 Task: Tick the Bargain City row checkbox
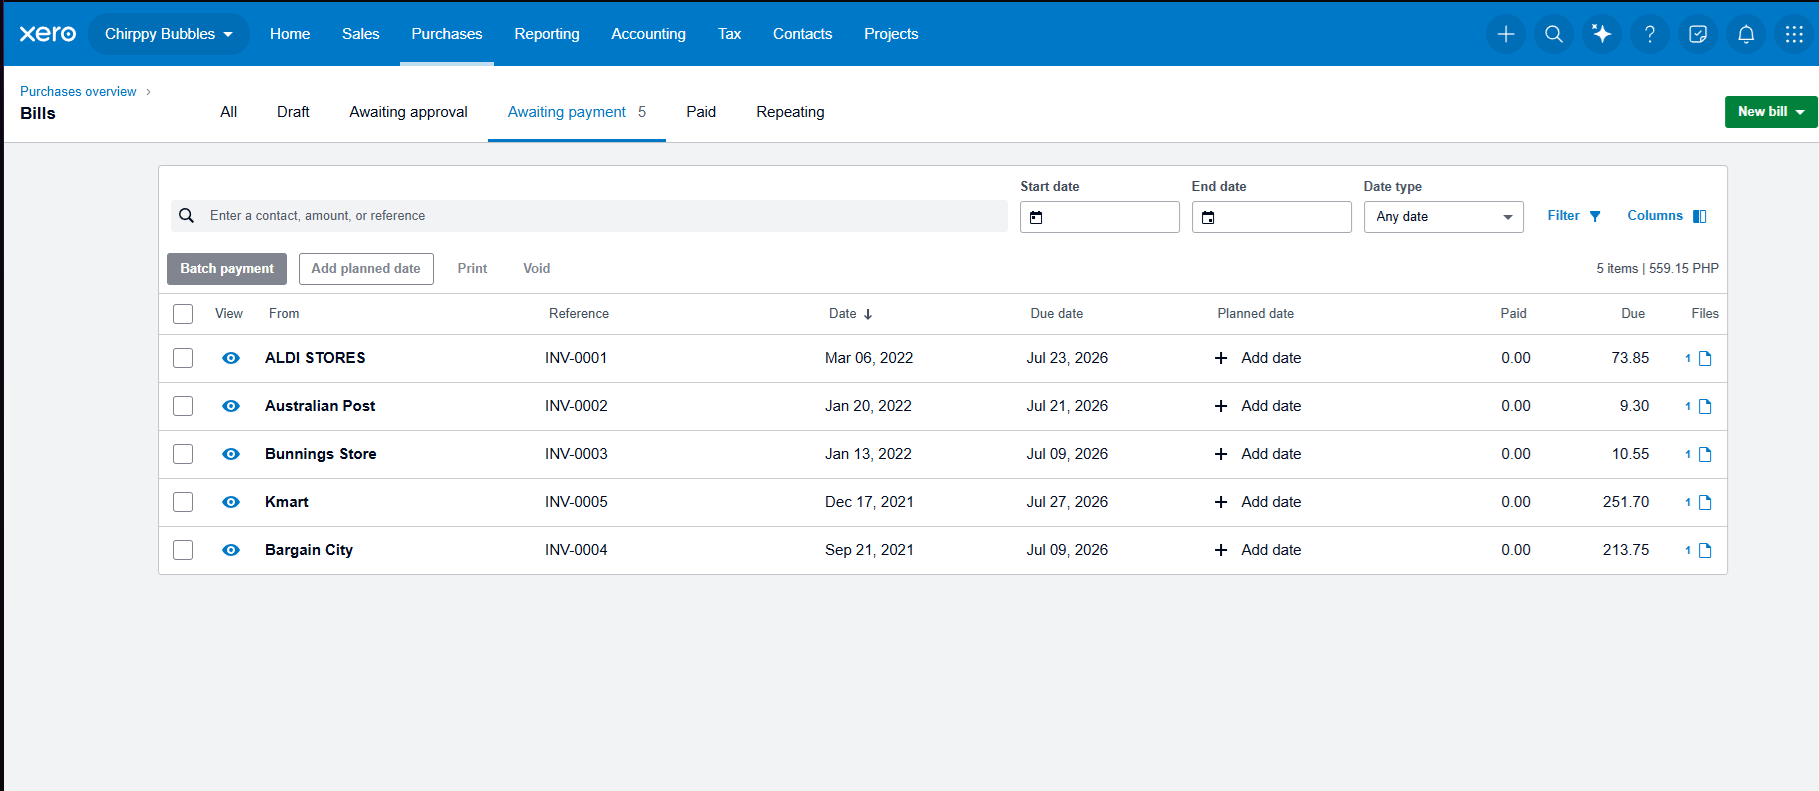183,550
